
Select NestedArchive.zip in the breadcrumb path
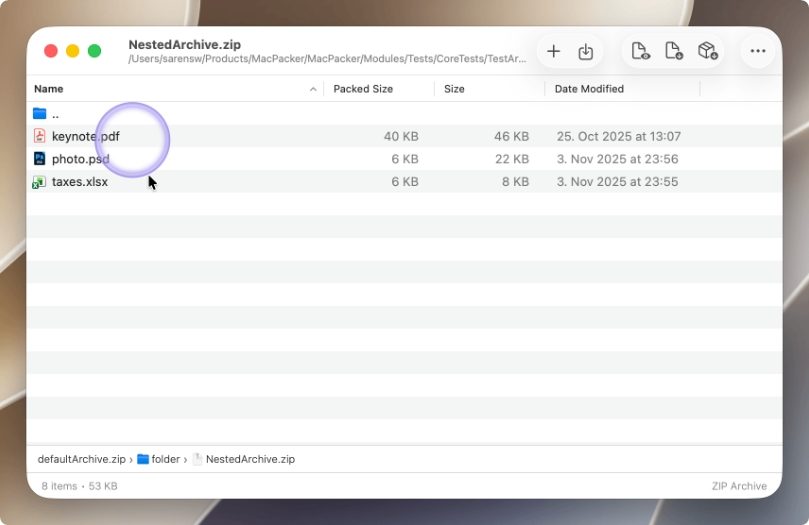coord(250,459)
